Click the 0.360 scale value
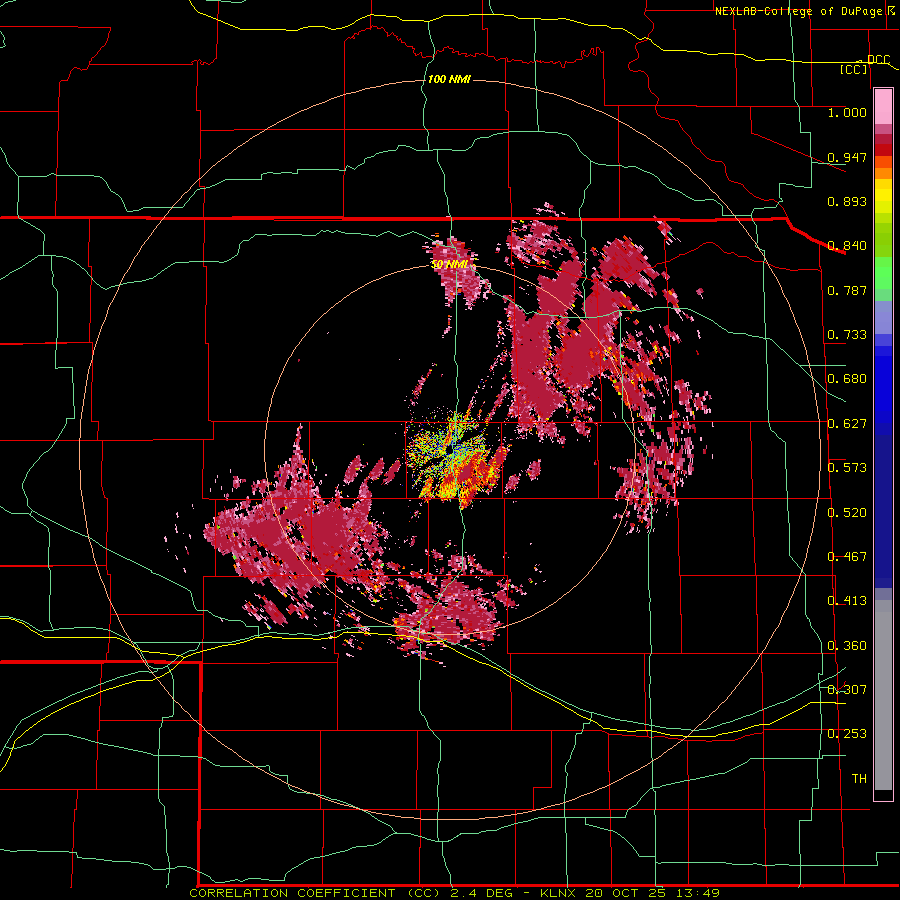900x900 pixels. pyautogui.click(x=847, y=646)
